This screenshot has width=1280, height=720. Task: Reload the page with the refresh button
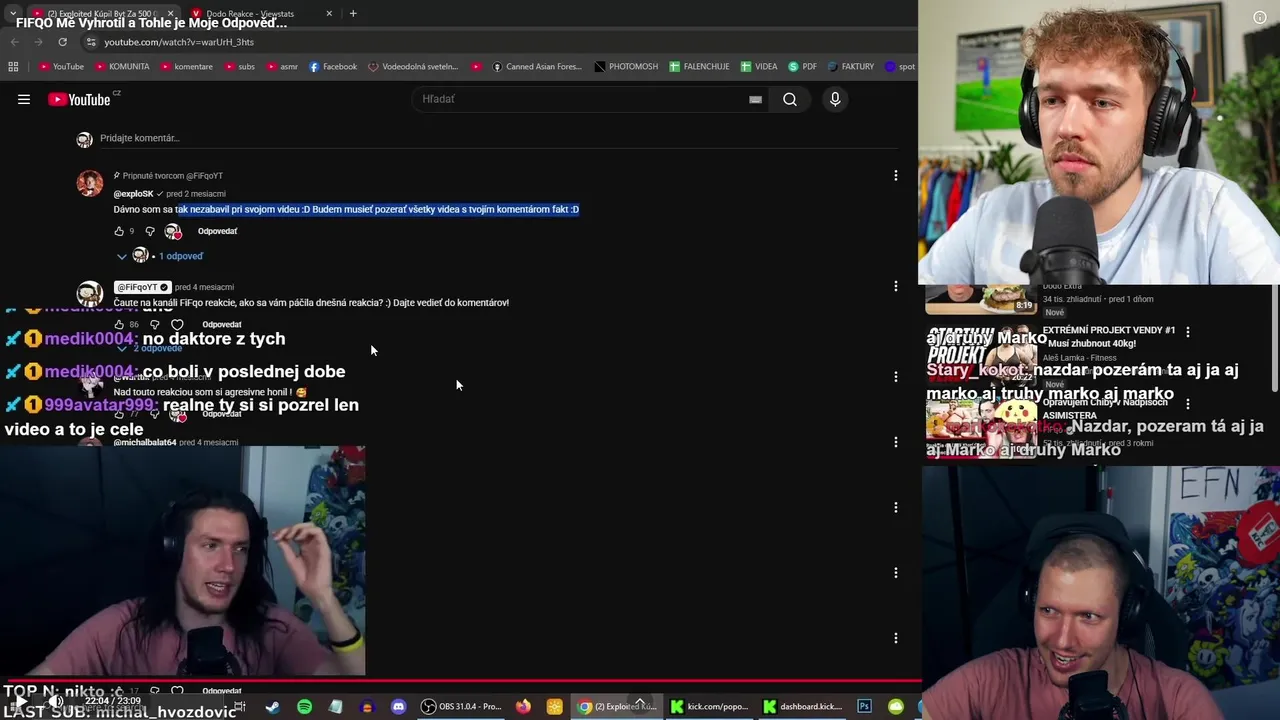[62, 42]
